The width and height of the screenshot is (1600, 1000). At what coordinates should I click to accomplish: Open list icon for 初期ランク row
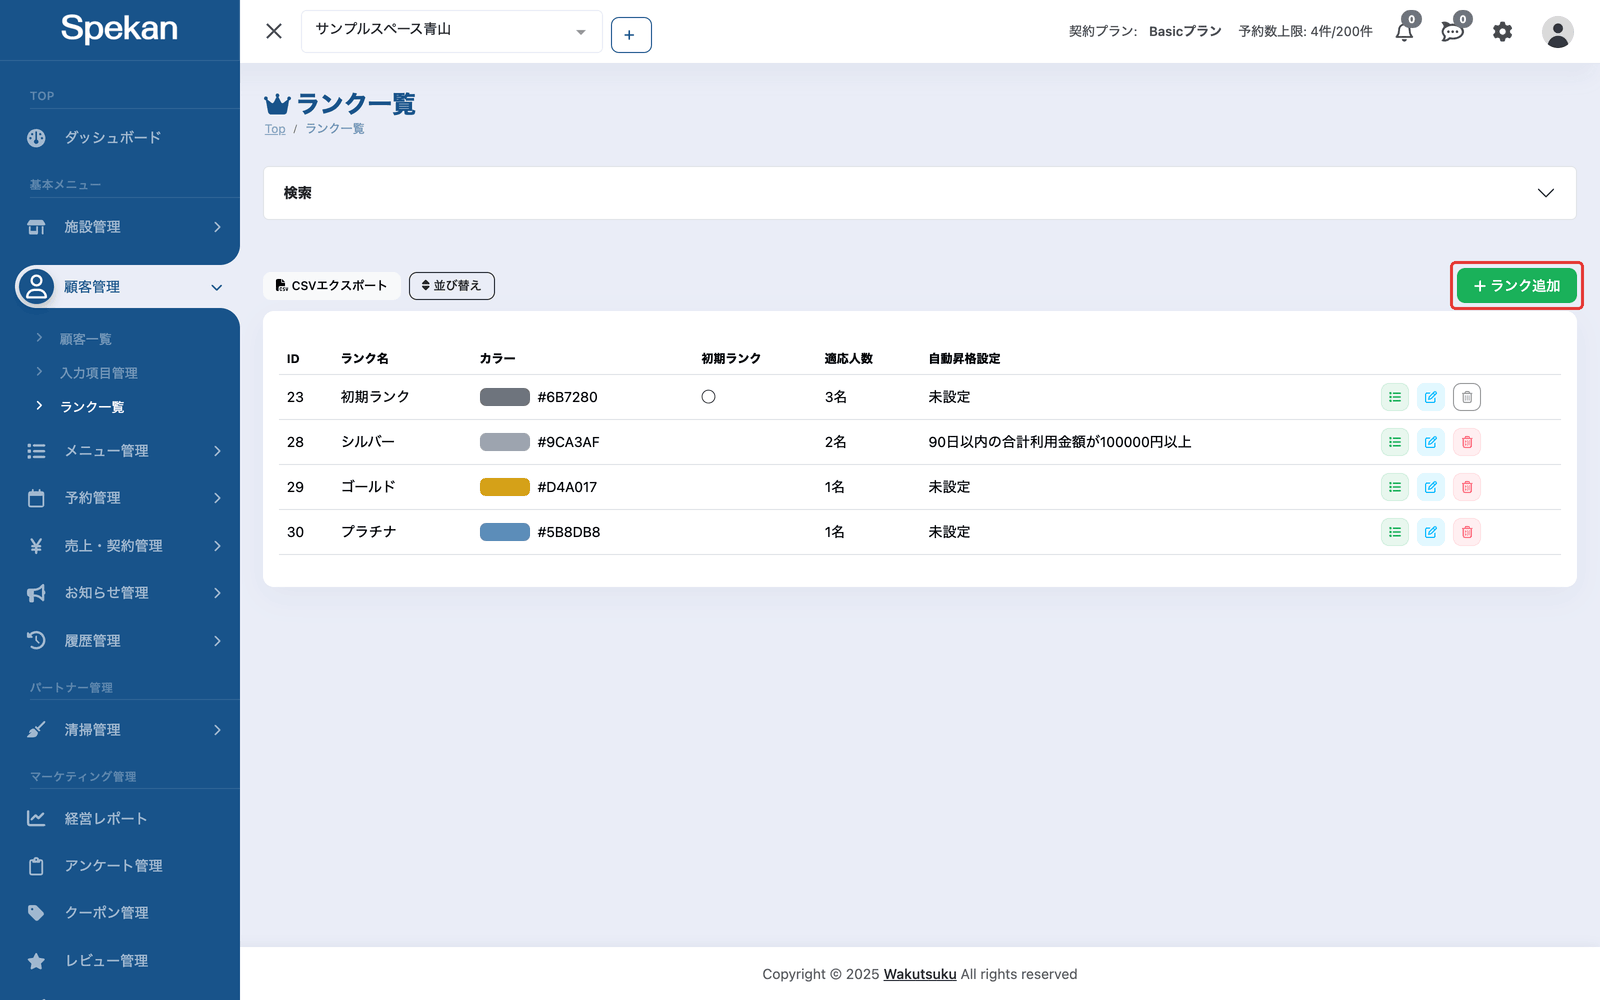[1395, 397]
